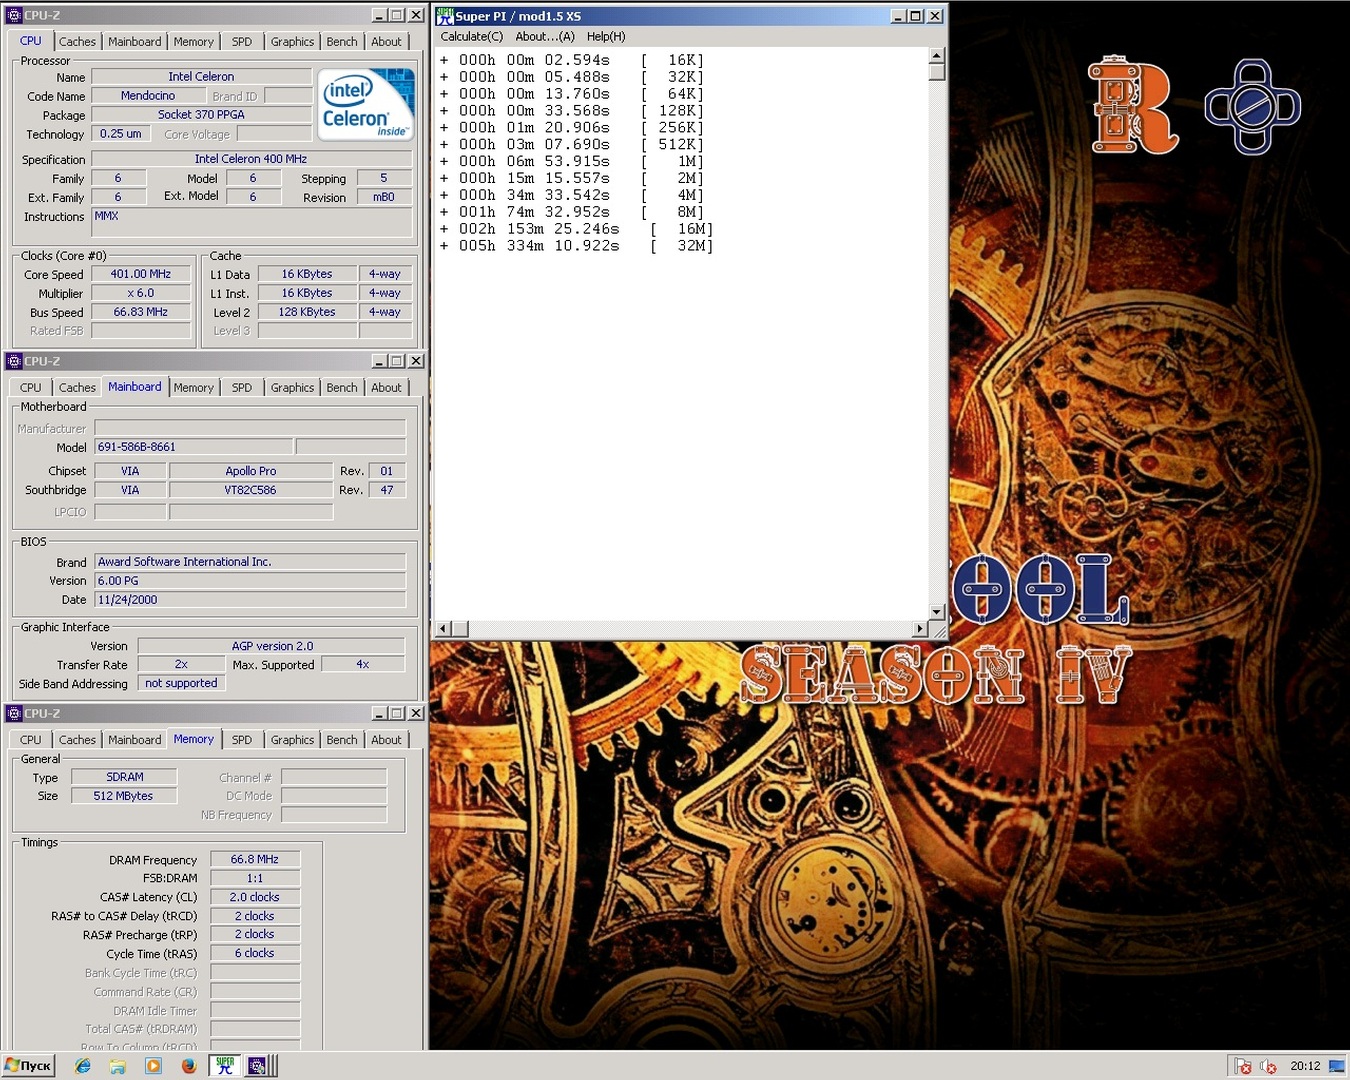Select SPD tab in middle CPU-Z window

click(x=242, y=388)
